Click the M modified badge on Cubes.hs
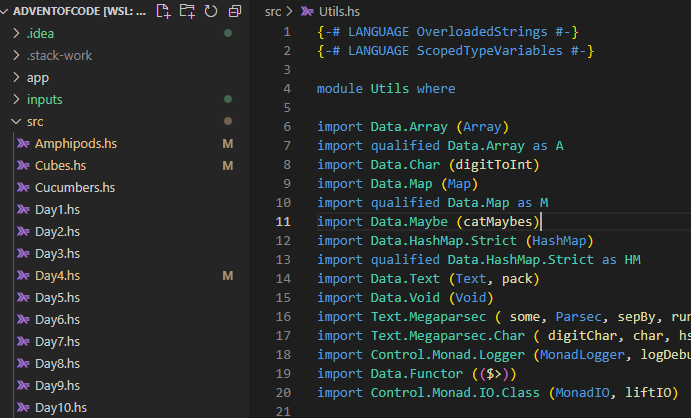The height and width of the screenshot is (418, 691). 228,166
